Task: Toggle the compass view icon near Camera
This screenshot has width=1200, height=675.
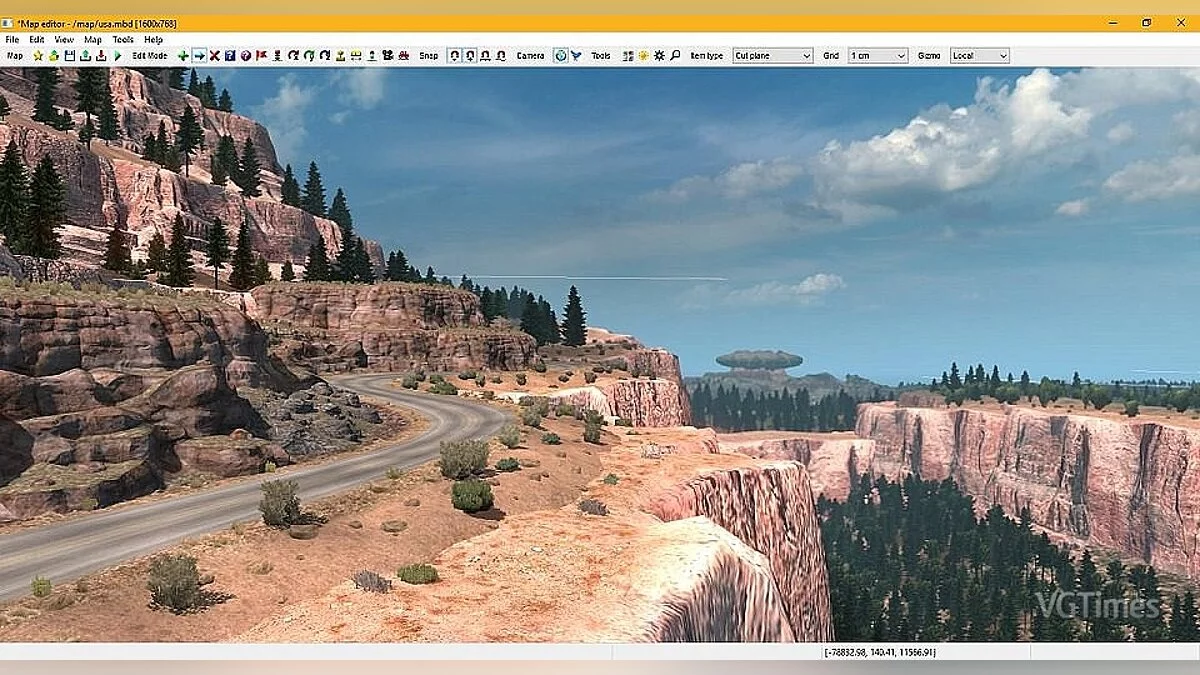Action: (x=559, y=55)
